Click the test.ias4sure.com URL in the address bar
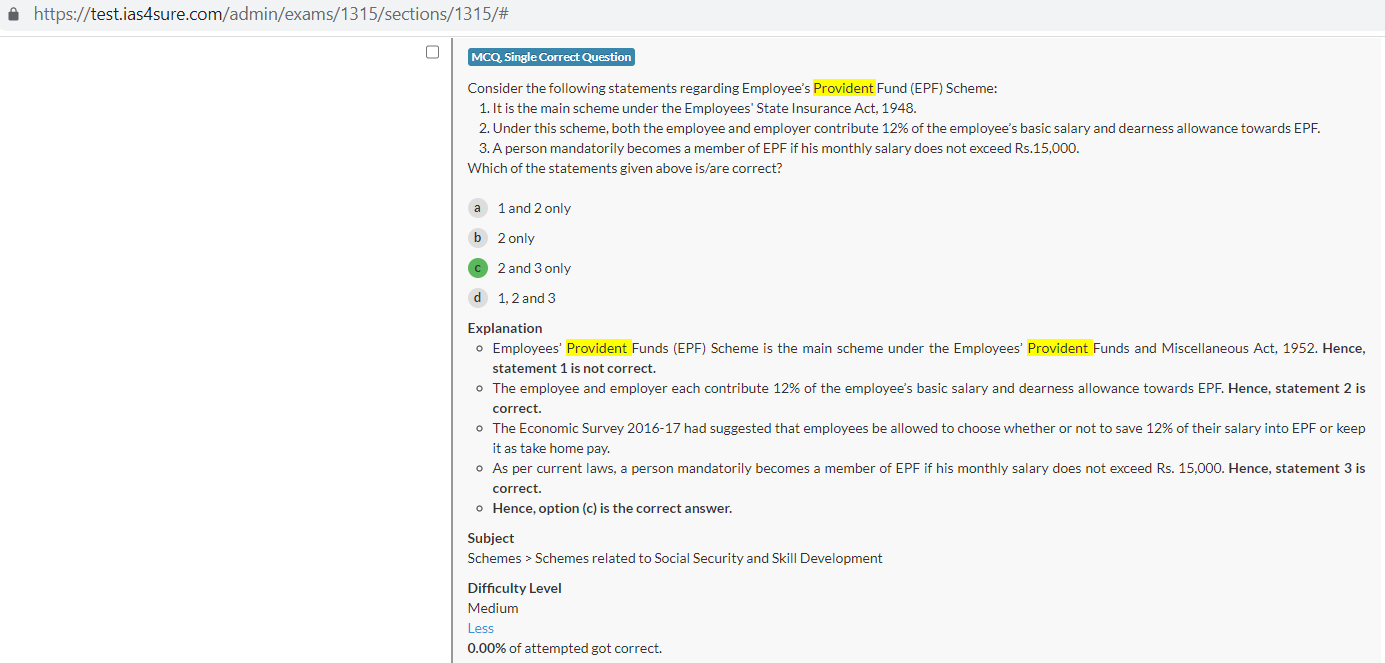The width and height of the screenshot is (1385, 663). coord(272,15)
